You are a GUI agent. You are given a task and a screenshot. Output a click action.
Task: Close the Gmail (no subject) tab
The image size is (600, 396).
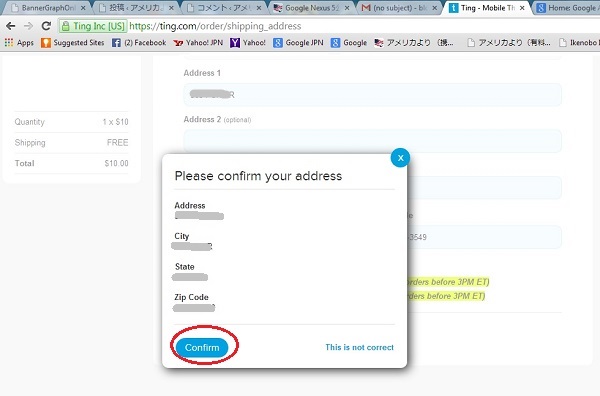435,8
